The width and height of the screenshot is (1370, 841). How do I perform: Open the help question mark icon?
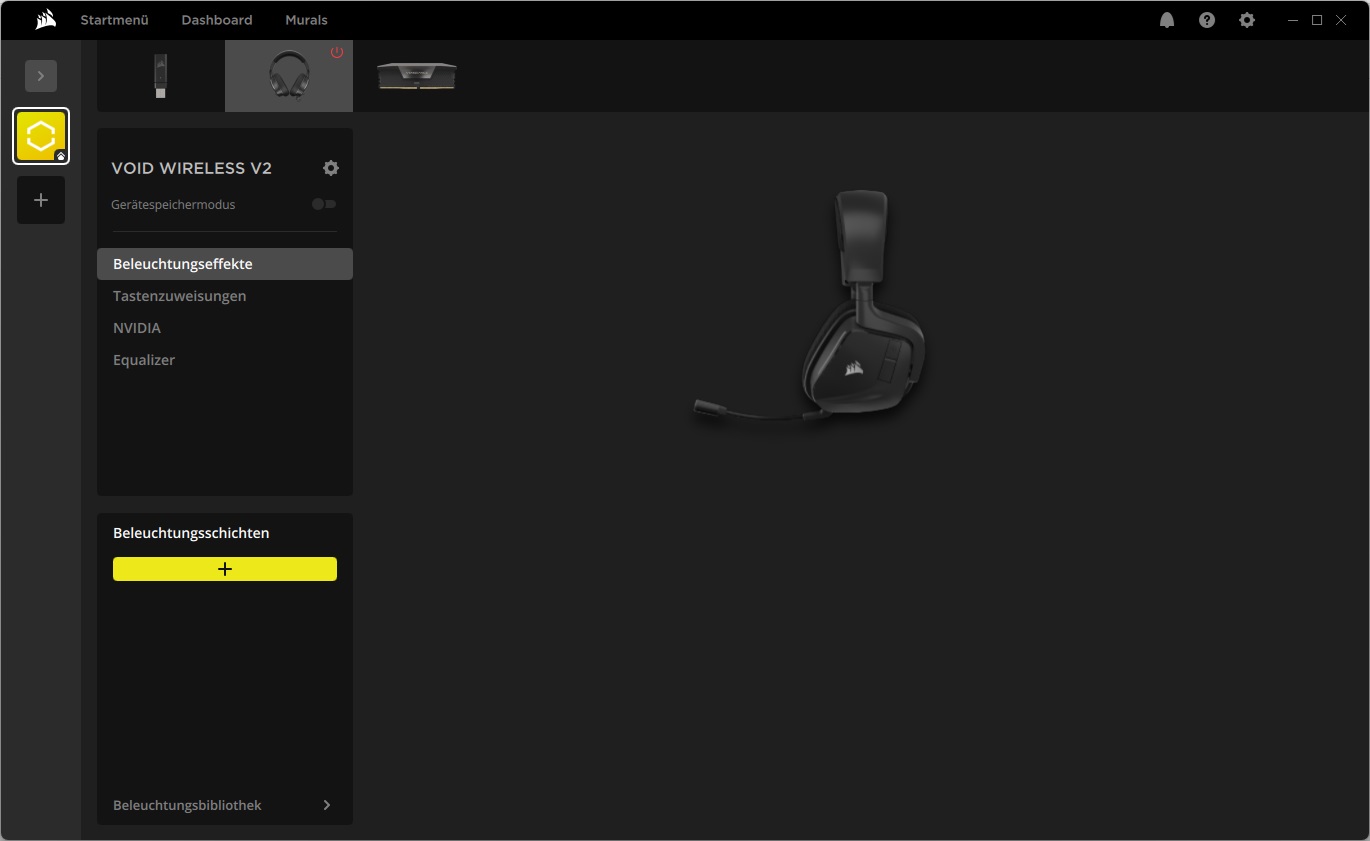1207,20
